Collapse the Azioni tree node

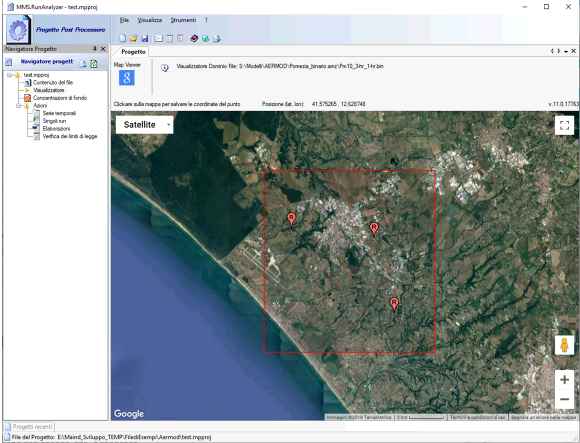pyautogui.click(x=18, y=106)
